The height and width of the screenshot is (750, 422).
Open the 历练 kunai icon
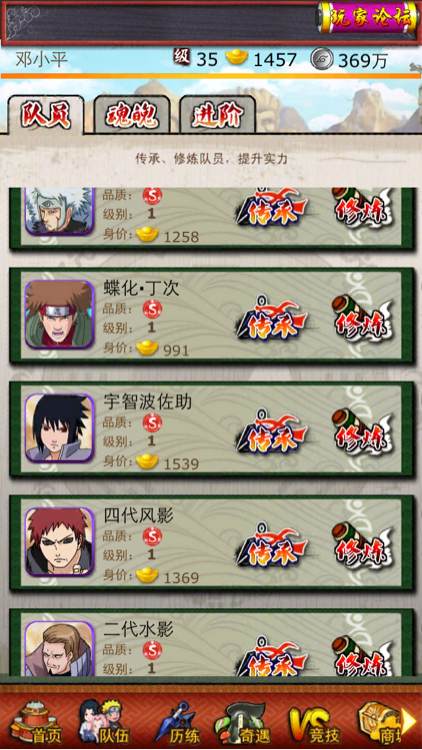tap(178, 722)
